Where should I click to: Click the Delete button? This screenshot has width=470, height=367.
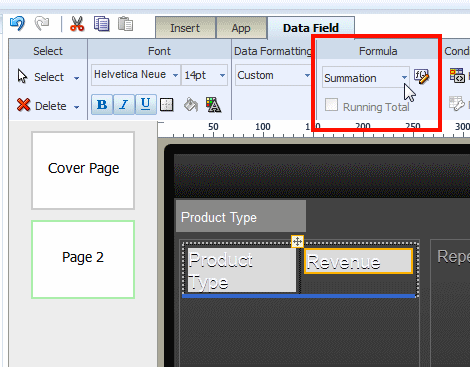tap(48, 106)
